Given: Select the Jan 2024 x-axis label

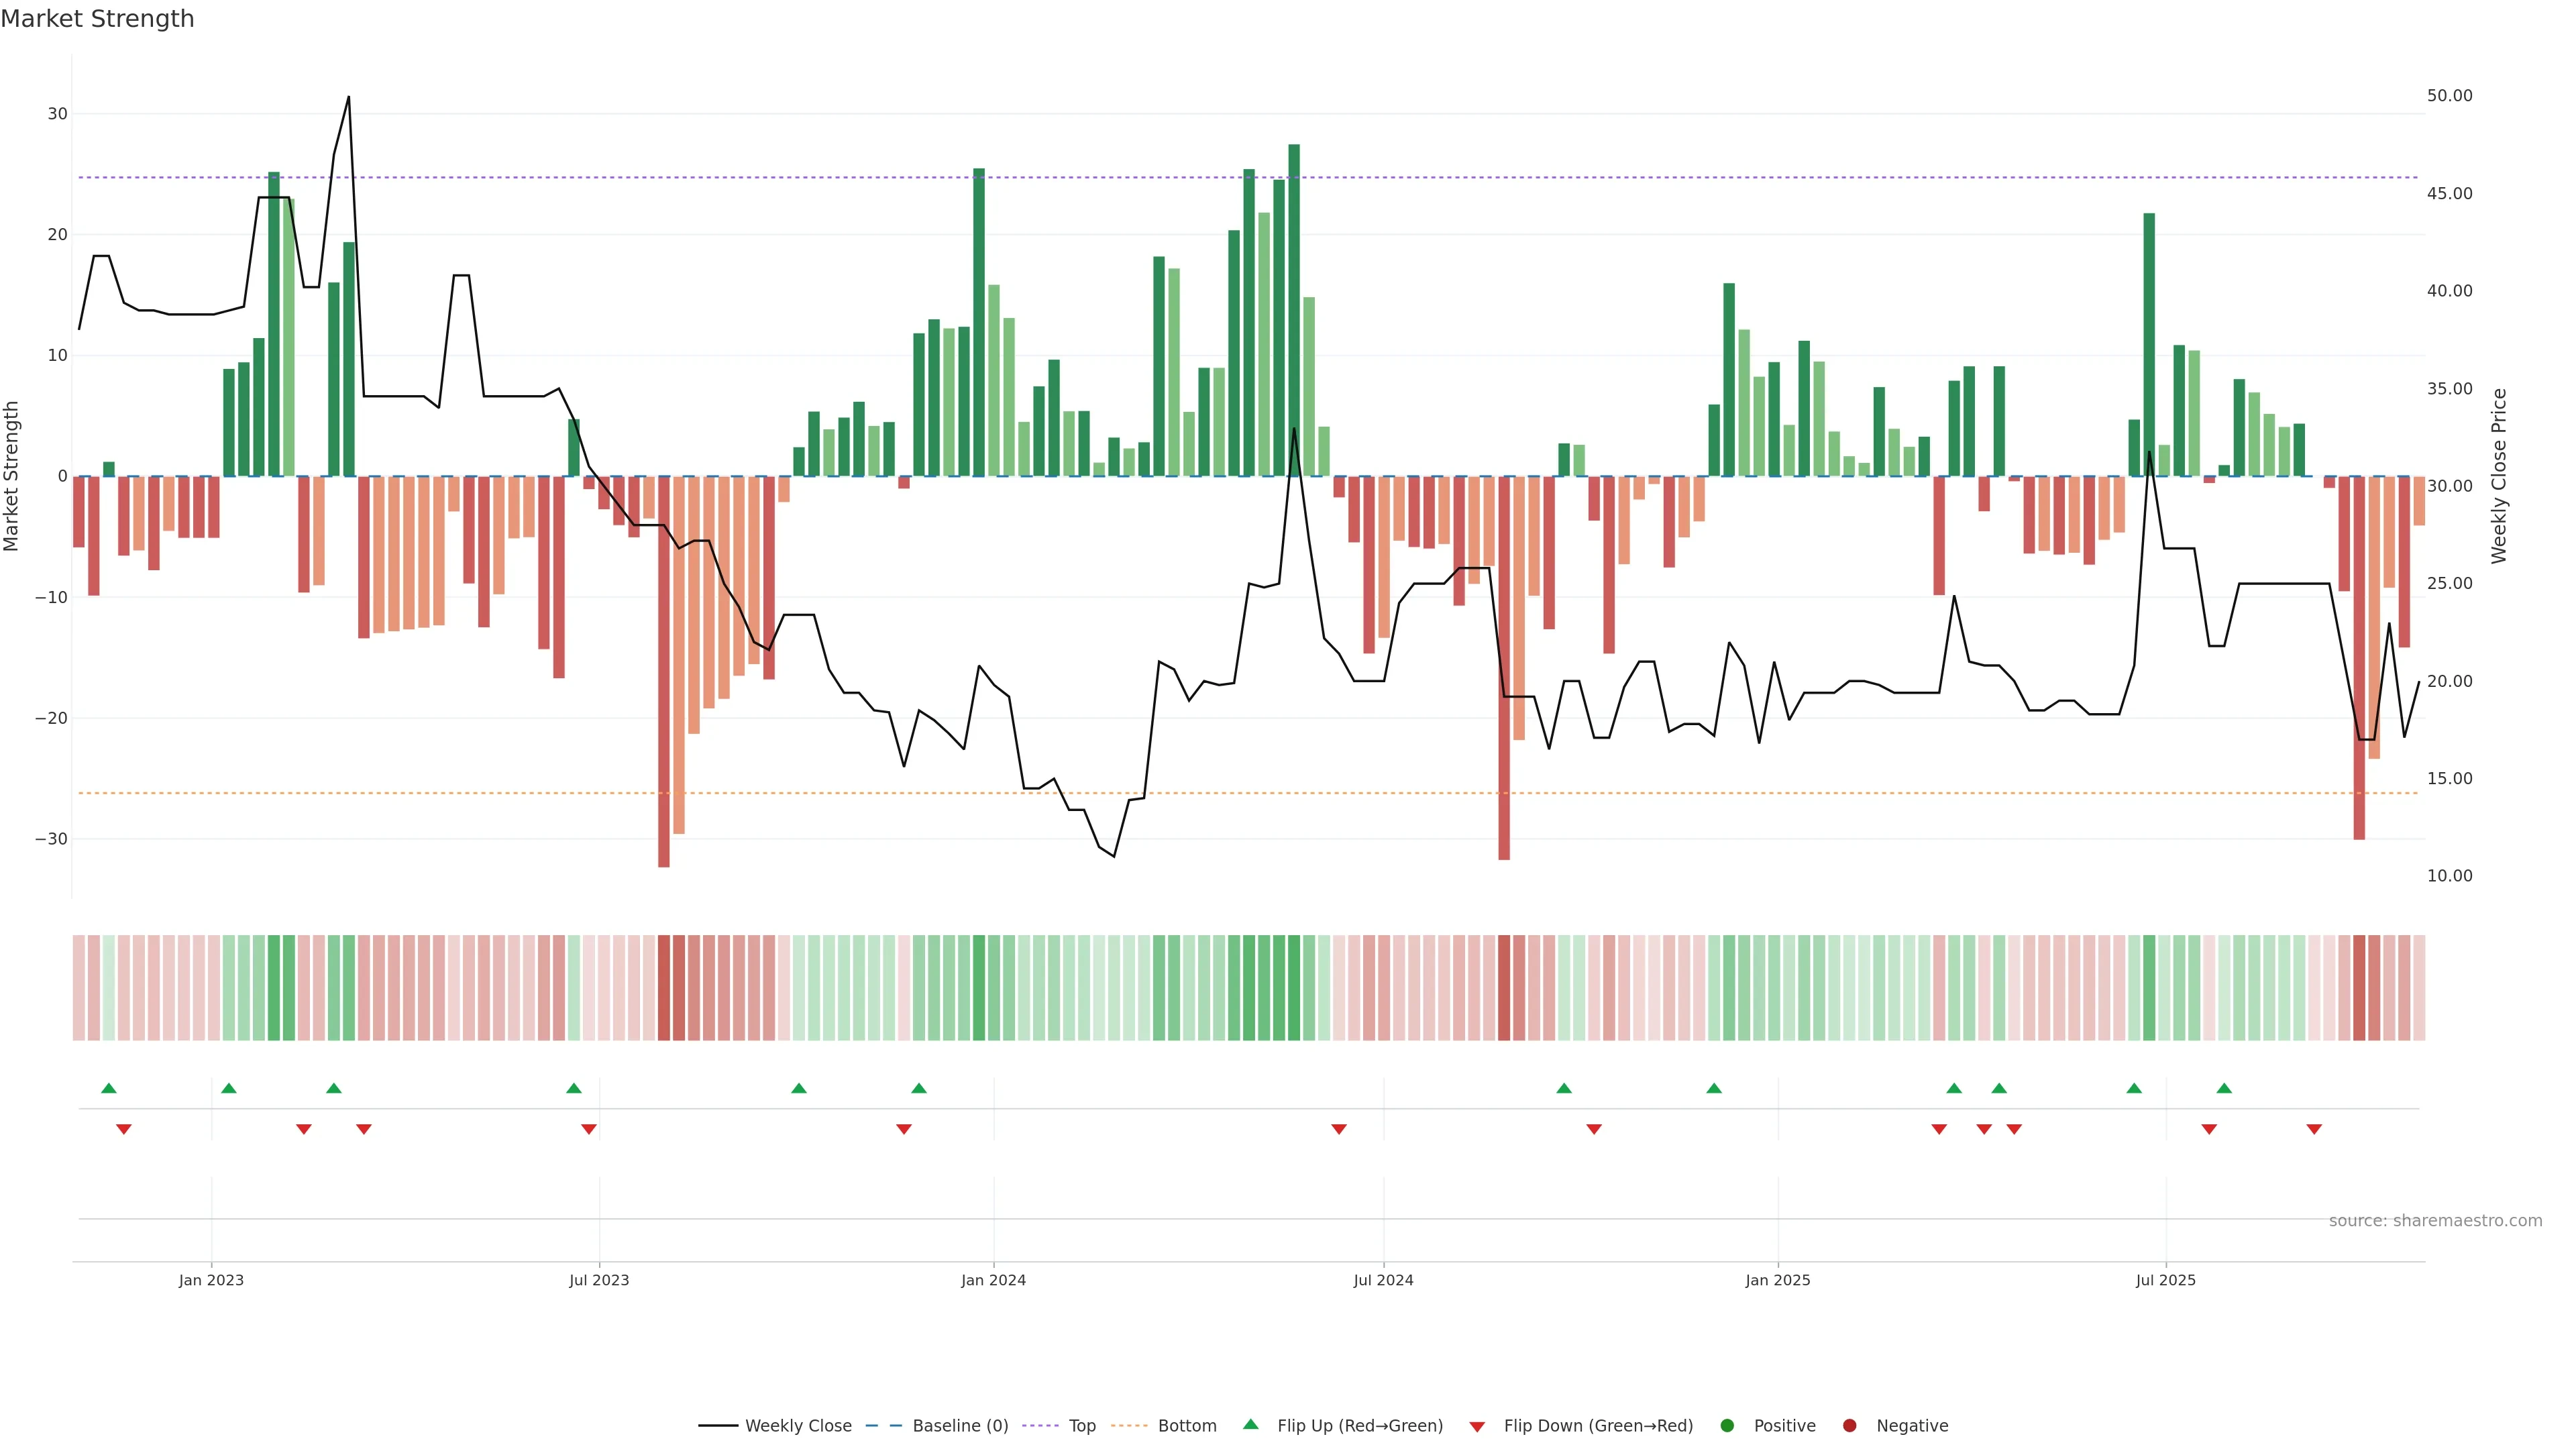Looking at the screenshot, I should (993, 1280).
